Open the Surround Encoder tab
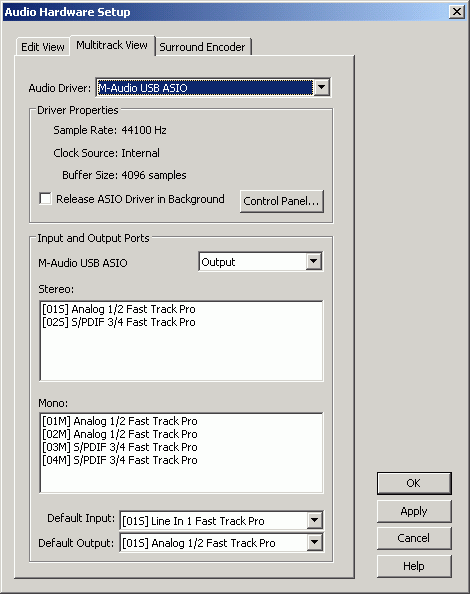The width and height of the screenshot is (470, 594). (203, 47)
